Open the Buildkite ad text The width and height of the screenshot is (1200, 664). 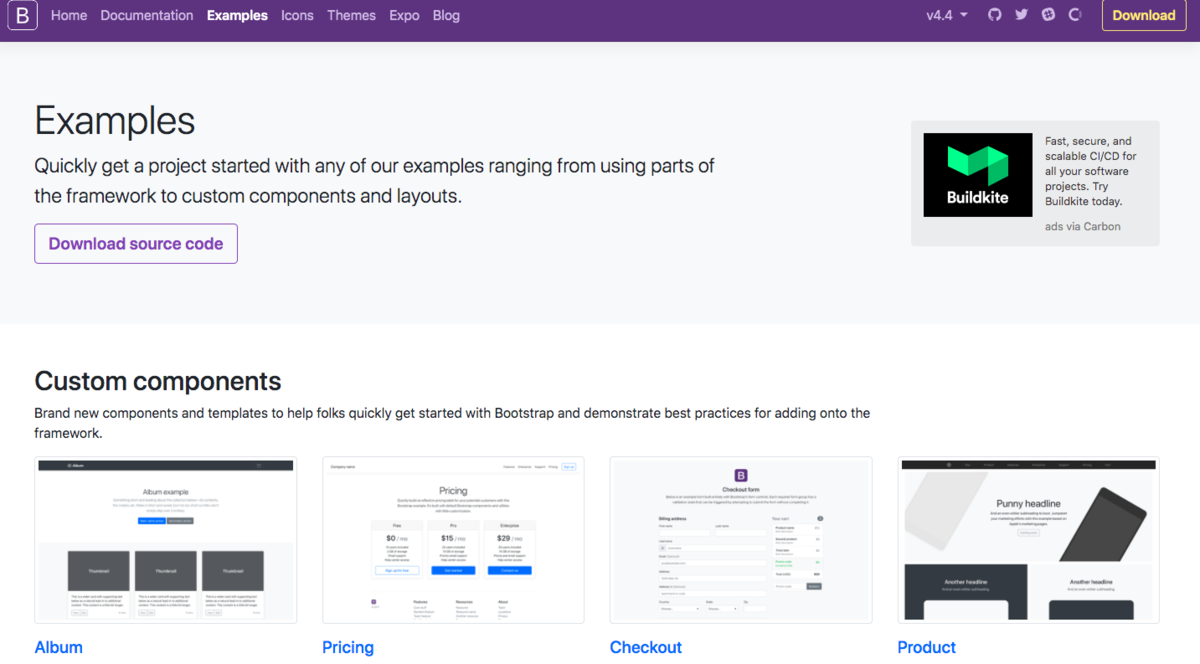1091,172
